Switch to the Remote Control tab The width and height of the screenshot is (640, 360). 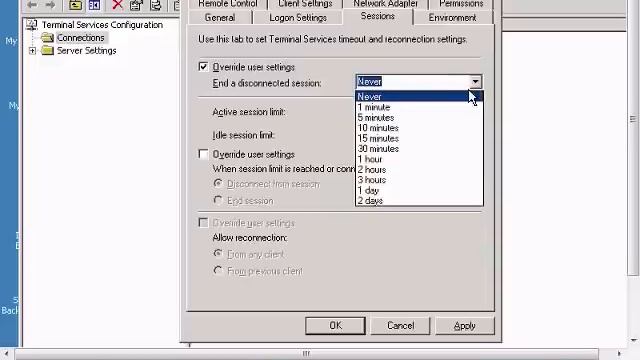tap(228, 4)
